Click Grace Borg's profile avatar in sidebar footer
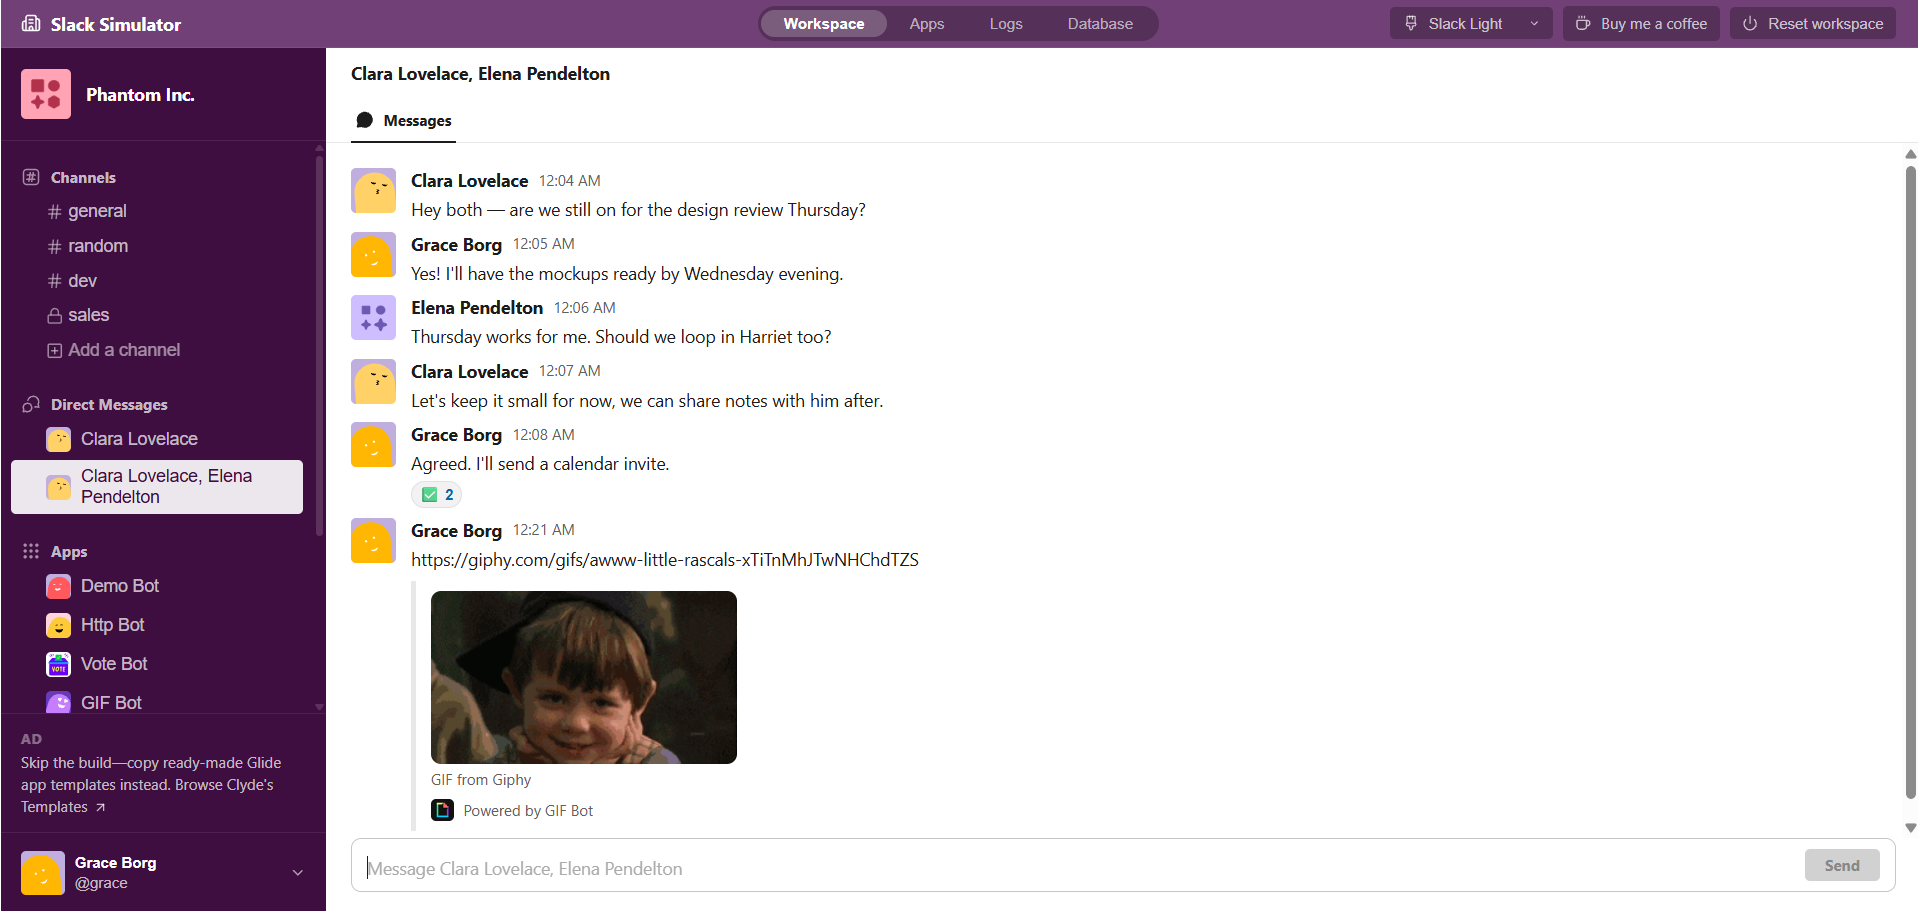This screenshot has height=911, width=1918. pyautogui.click(x=43, y=873)
